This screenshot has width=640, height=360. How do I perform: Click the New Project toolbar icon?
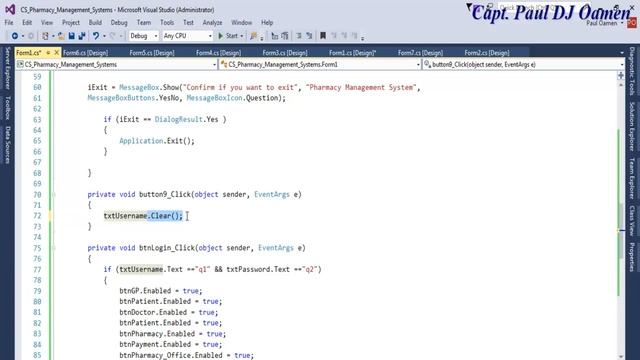pos(45,36)
